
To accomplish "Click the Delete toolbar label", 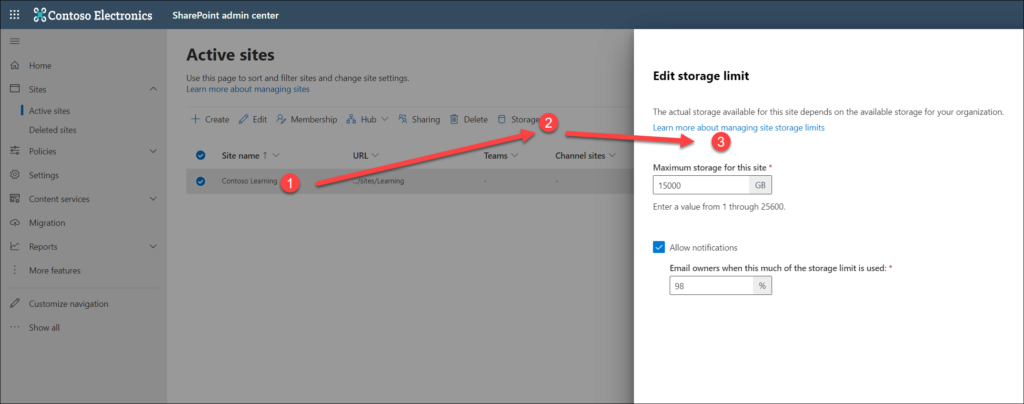I will pos(475,119).
